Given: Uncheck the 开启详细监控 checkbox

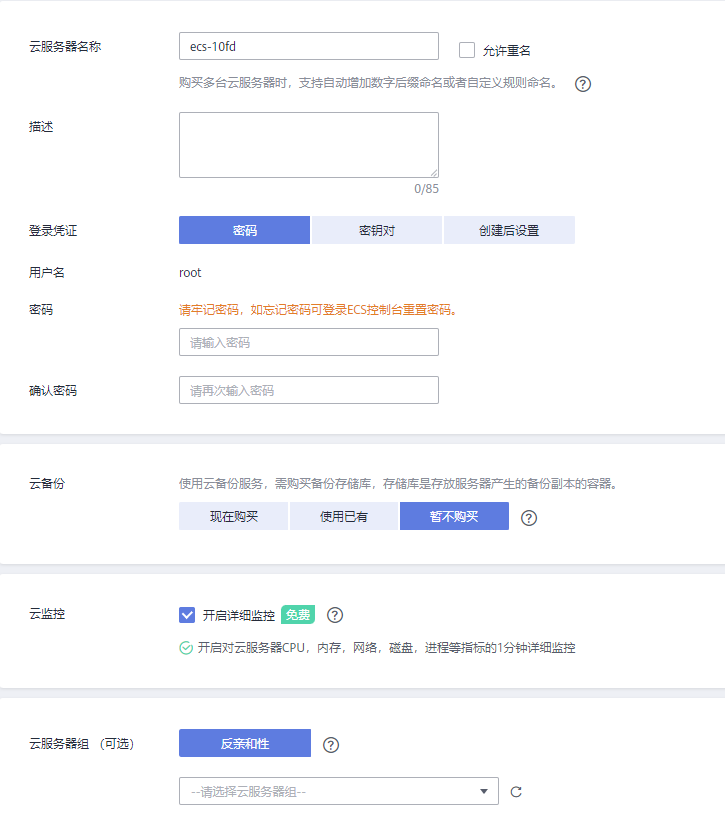Looking at the screenshot, I should 187,615.
